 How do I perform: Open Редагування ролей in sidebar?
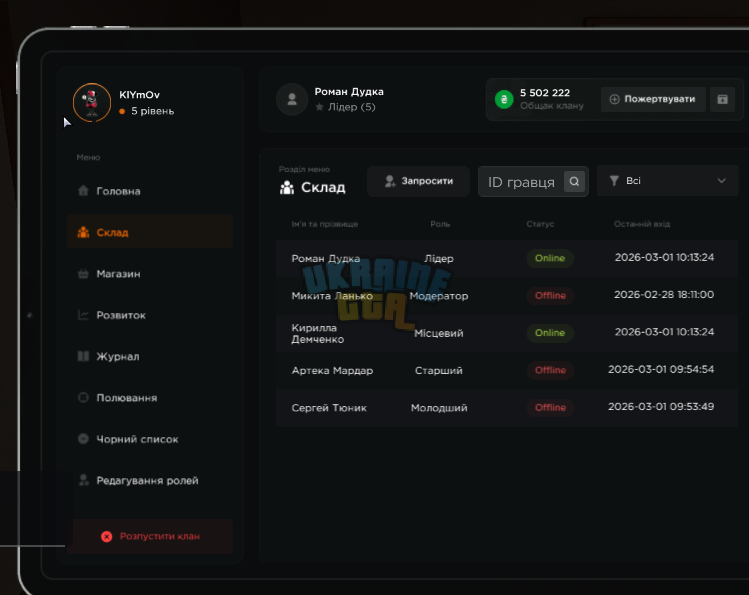(150, 480)
